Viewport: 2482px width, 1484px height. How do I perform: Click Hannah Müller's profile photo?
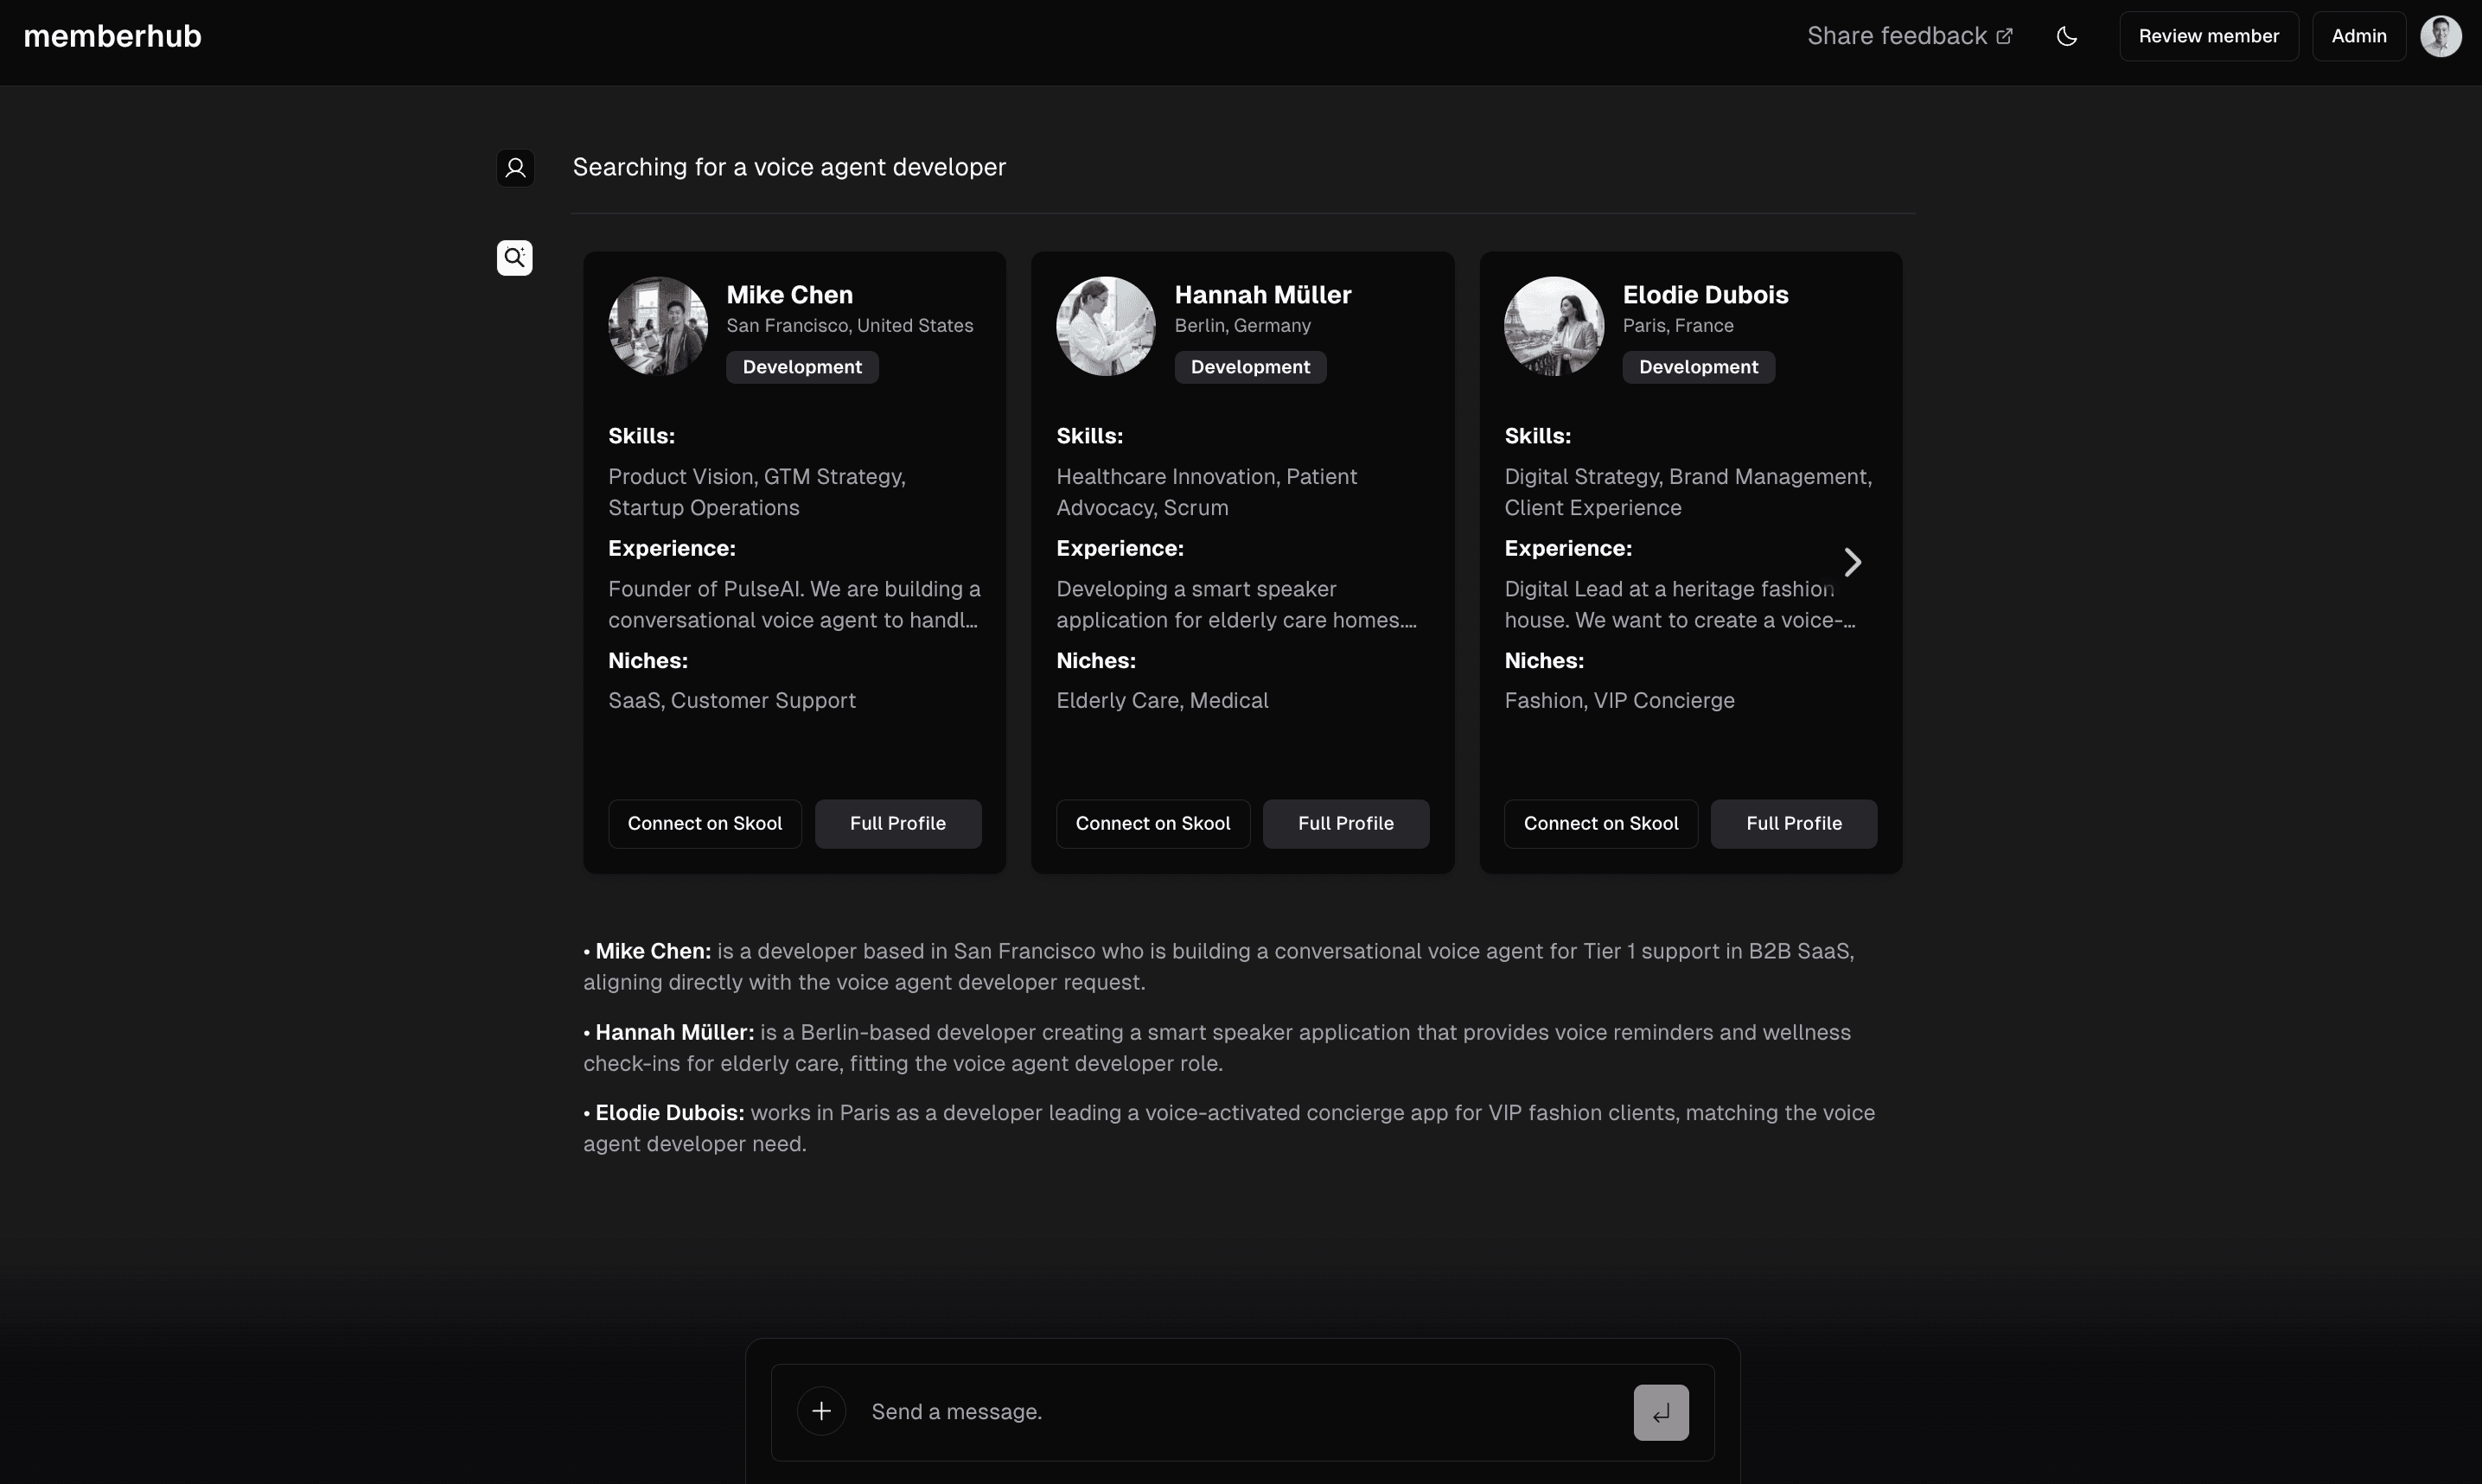(1105, 325)
